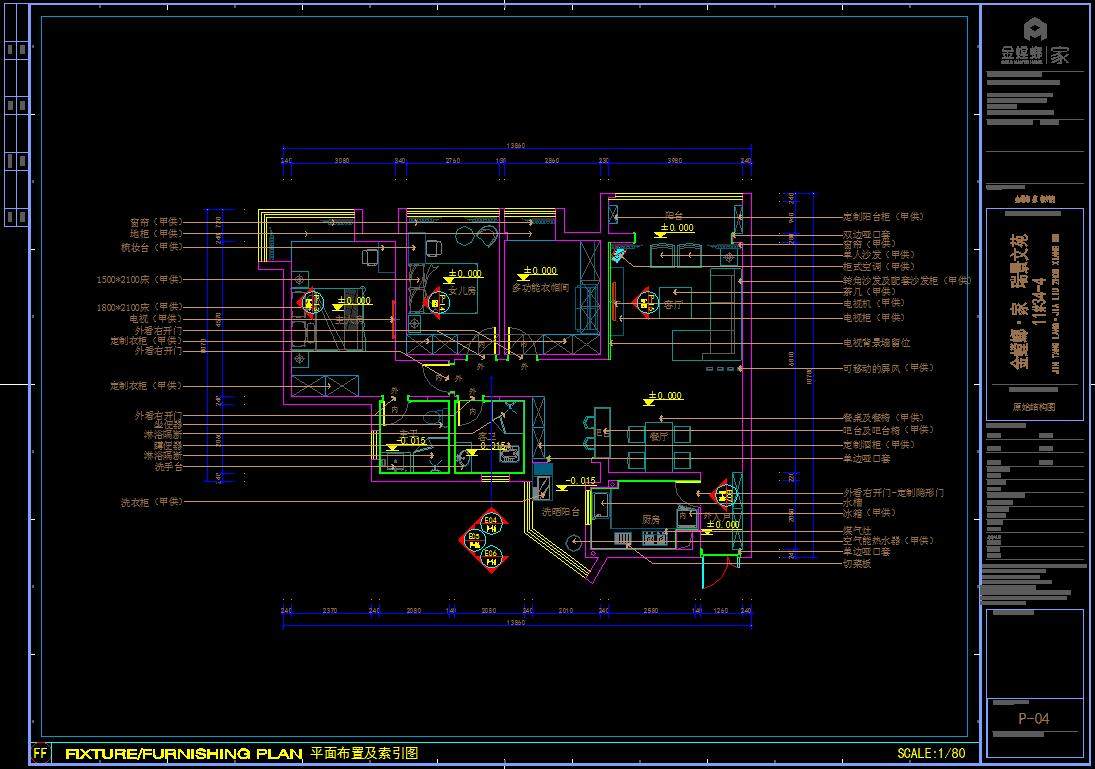Select the SCALE:1/80 text

pos(931,753)
